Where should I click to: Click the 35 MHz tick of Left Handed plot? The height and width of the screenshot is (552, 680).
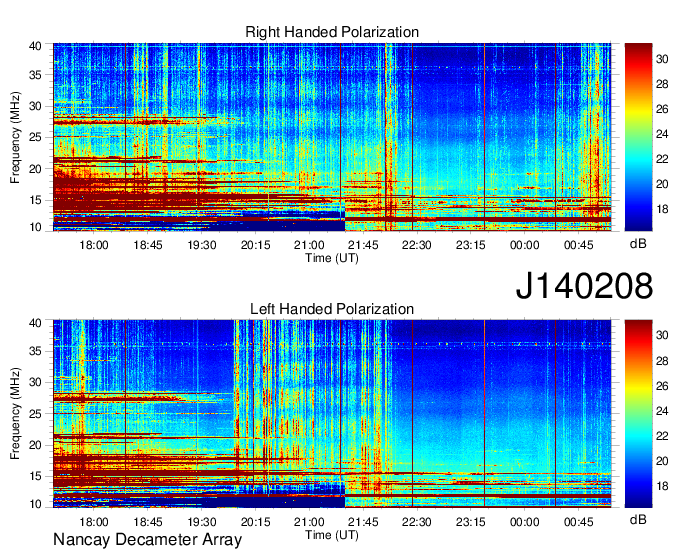(x=35, y=351)
